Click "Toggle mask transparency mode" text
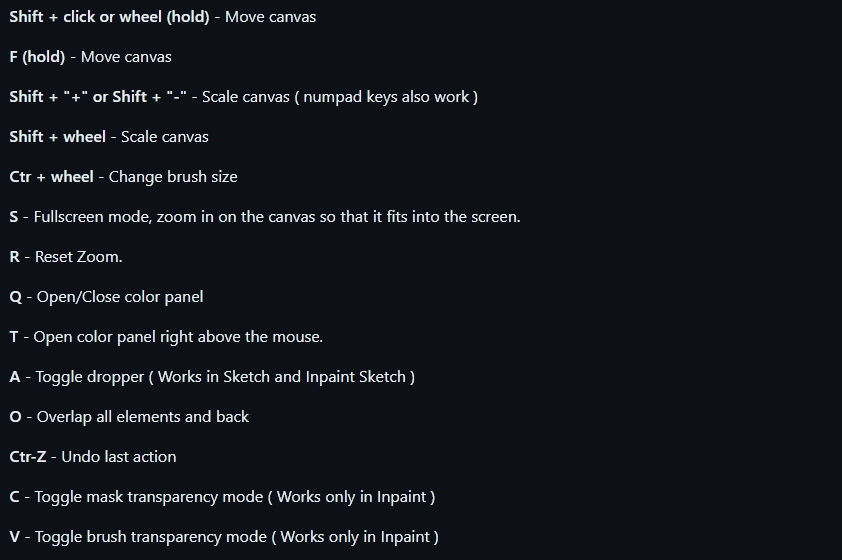Image resolution: width=842 pixels, height=560 pixels. (148, 497)
